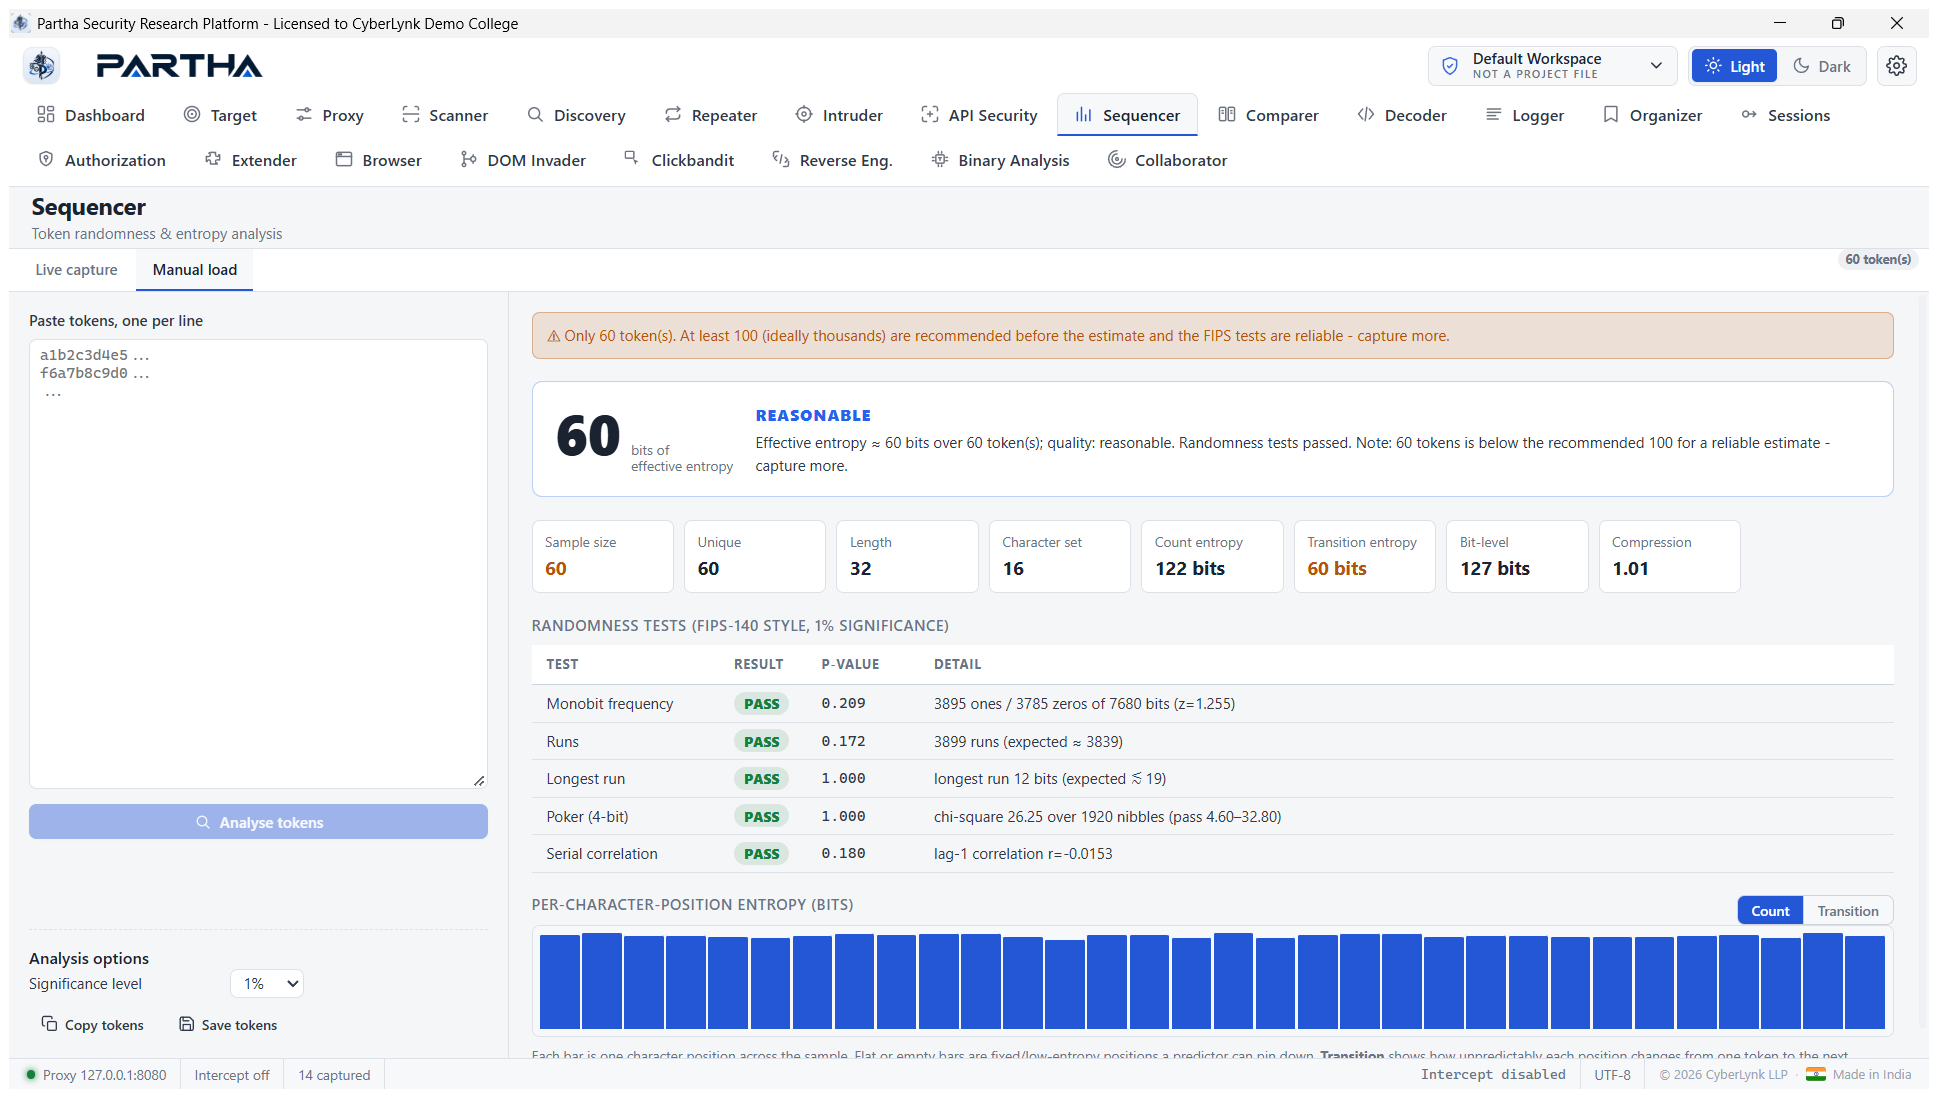Click the Intruder crosshair icon

(804, 115)
